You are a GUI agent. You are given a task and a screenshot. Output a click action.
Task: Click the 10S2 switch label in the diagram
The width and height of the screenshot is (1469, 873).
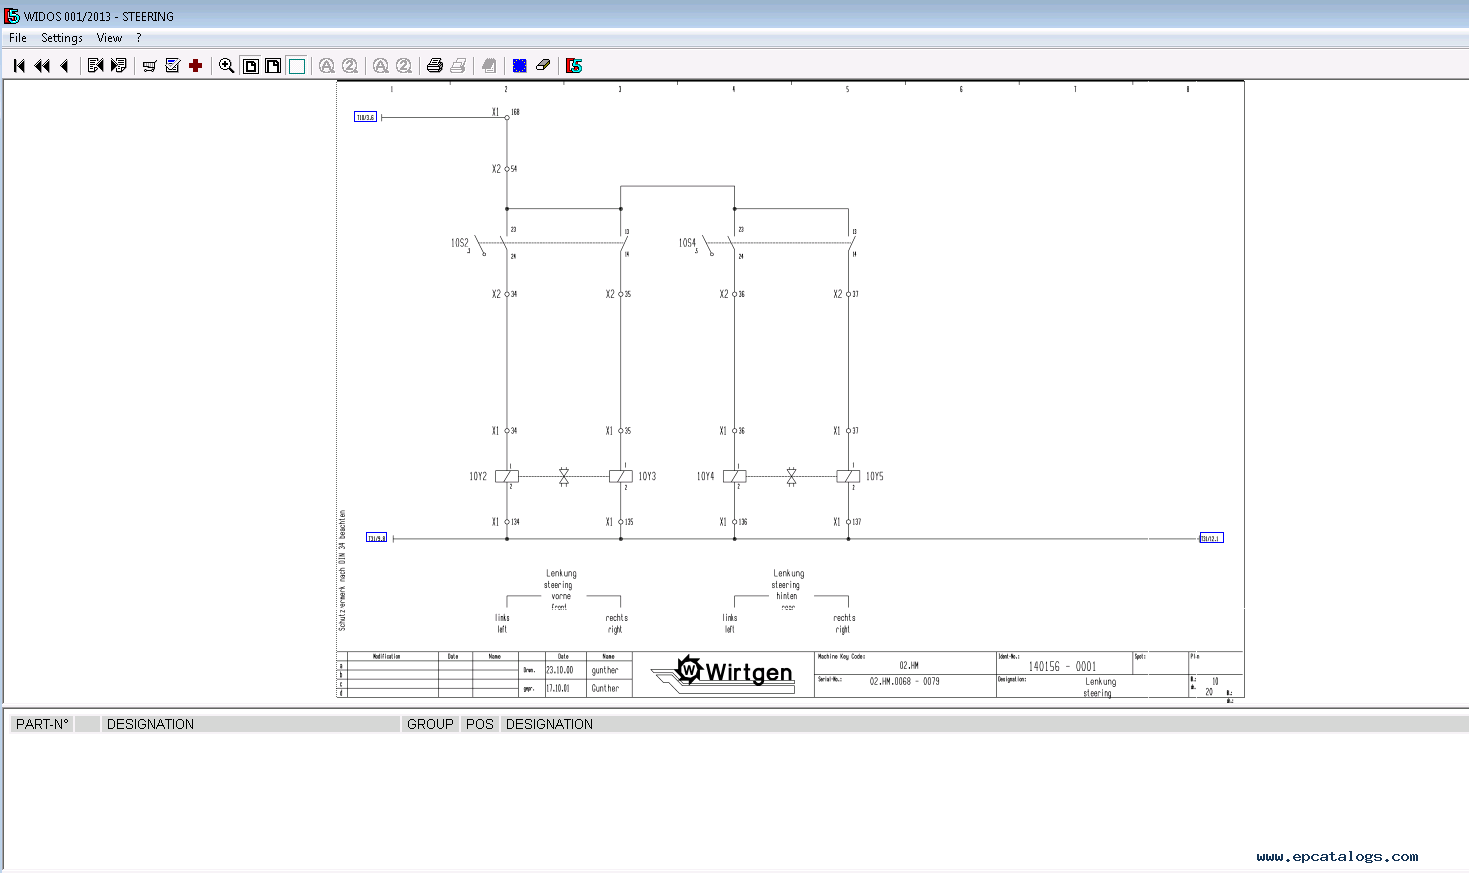(459, 243)
